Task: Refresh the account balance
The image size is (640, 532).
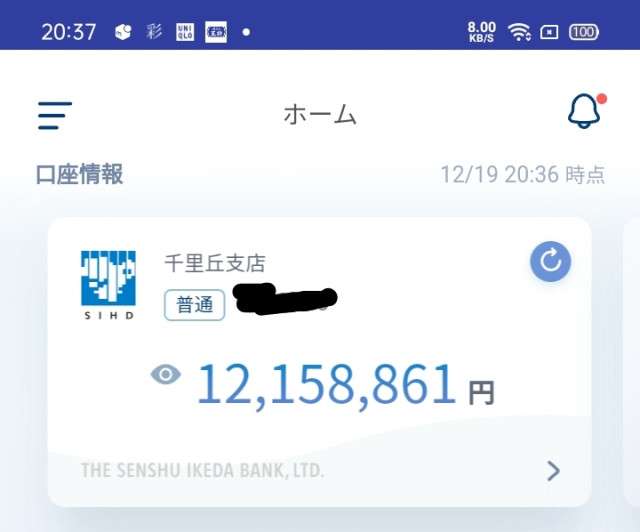Action: (x=550, y=261)
